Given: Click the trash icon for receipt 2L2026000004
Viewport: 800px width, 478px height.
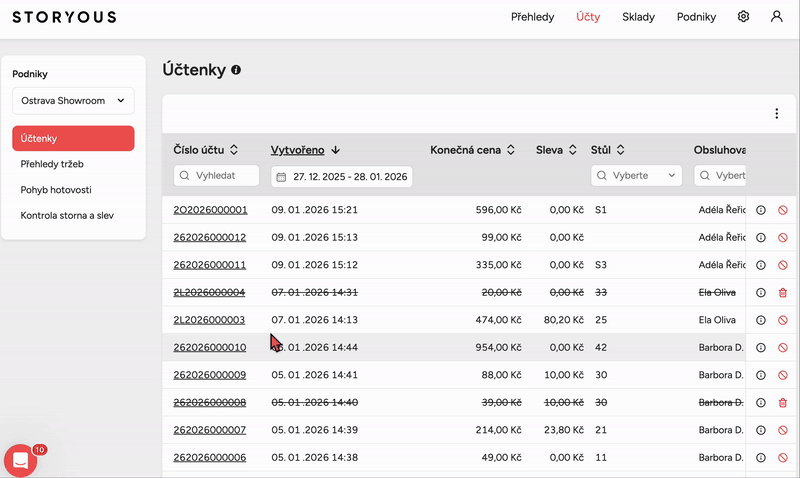Looking at the screenshot, I should coord(782,293).
